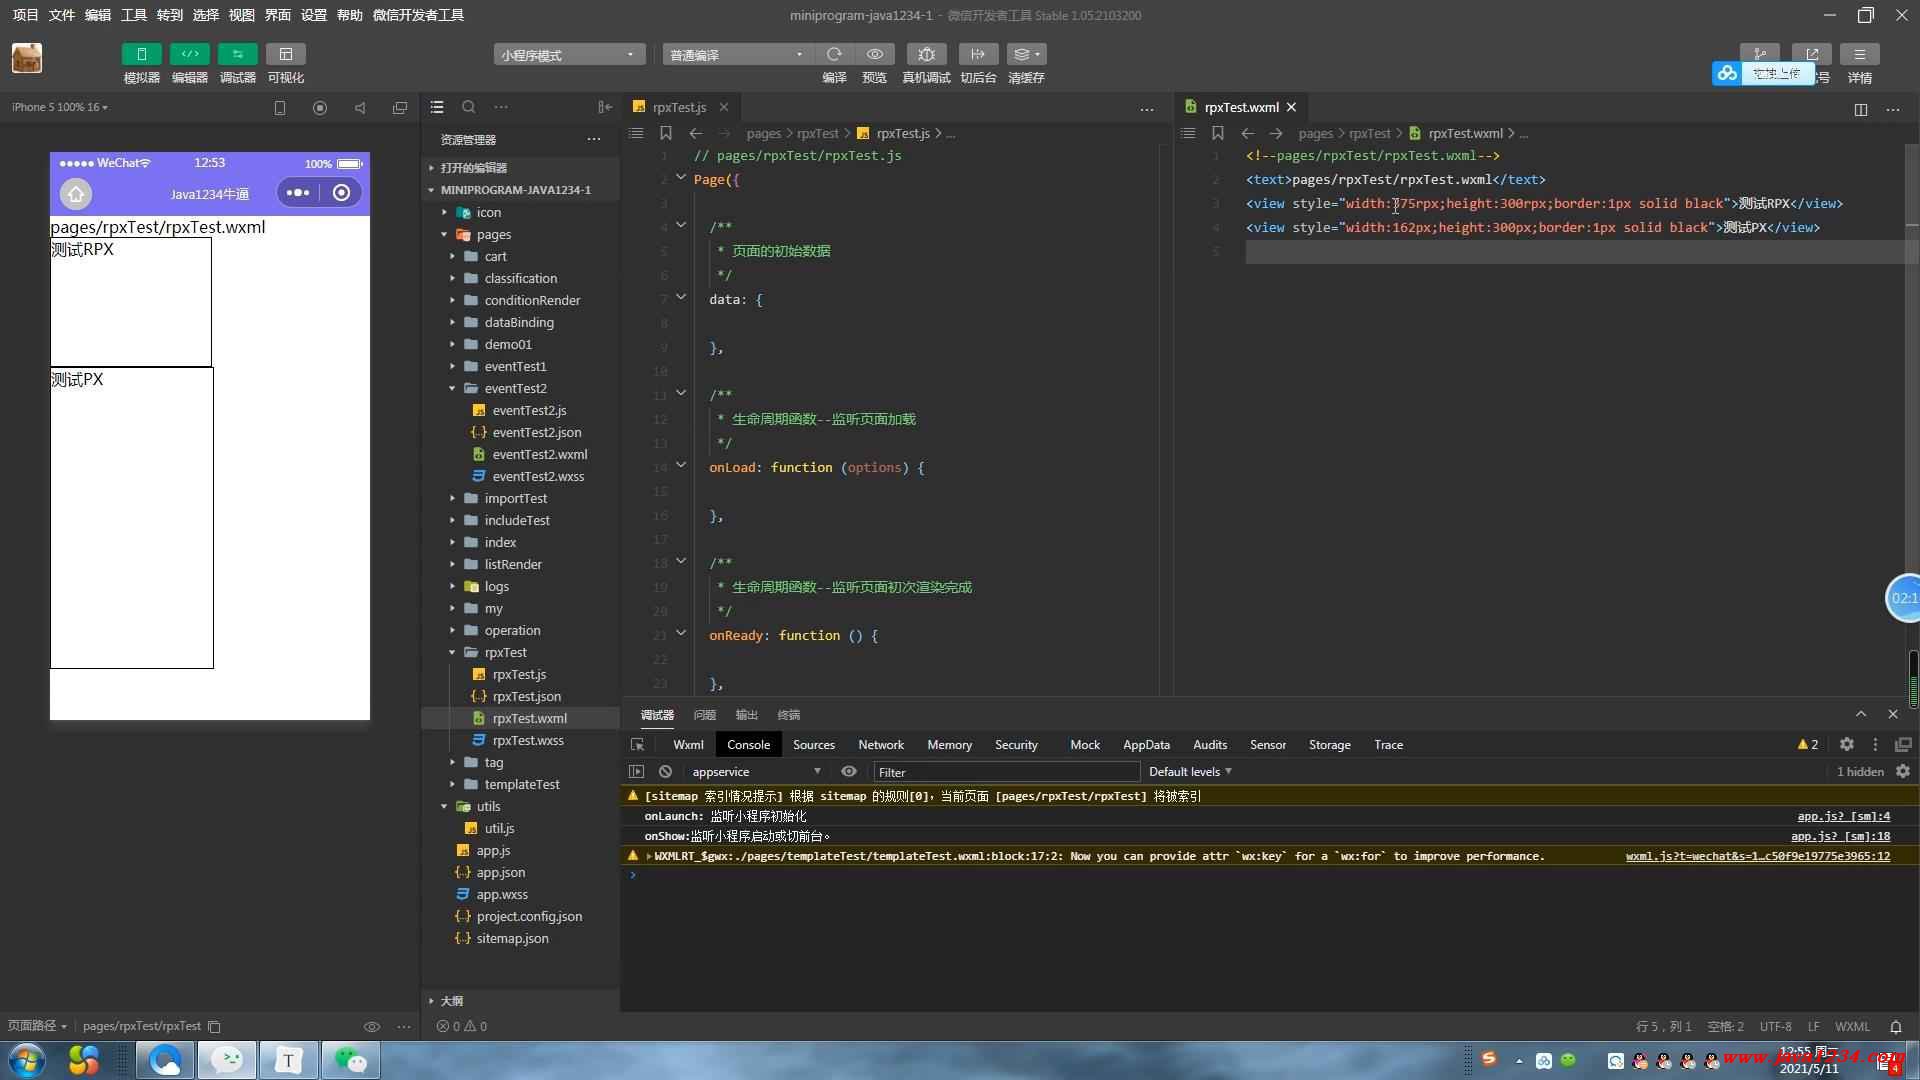Click bookmark icon in left editor breadcrumb

[666, 133]
